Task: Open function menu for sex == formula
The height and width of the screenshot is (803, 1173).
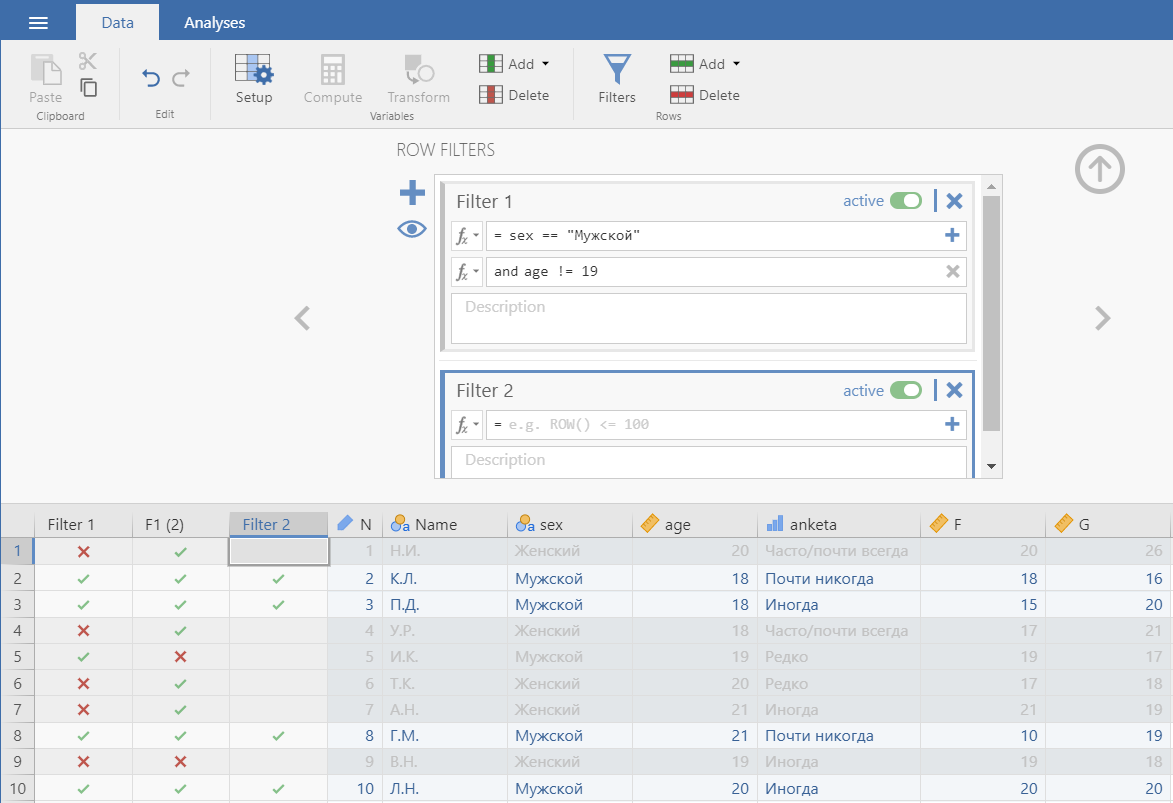Action: pos(467,236)
